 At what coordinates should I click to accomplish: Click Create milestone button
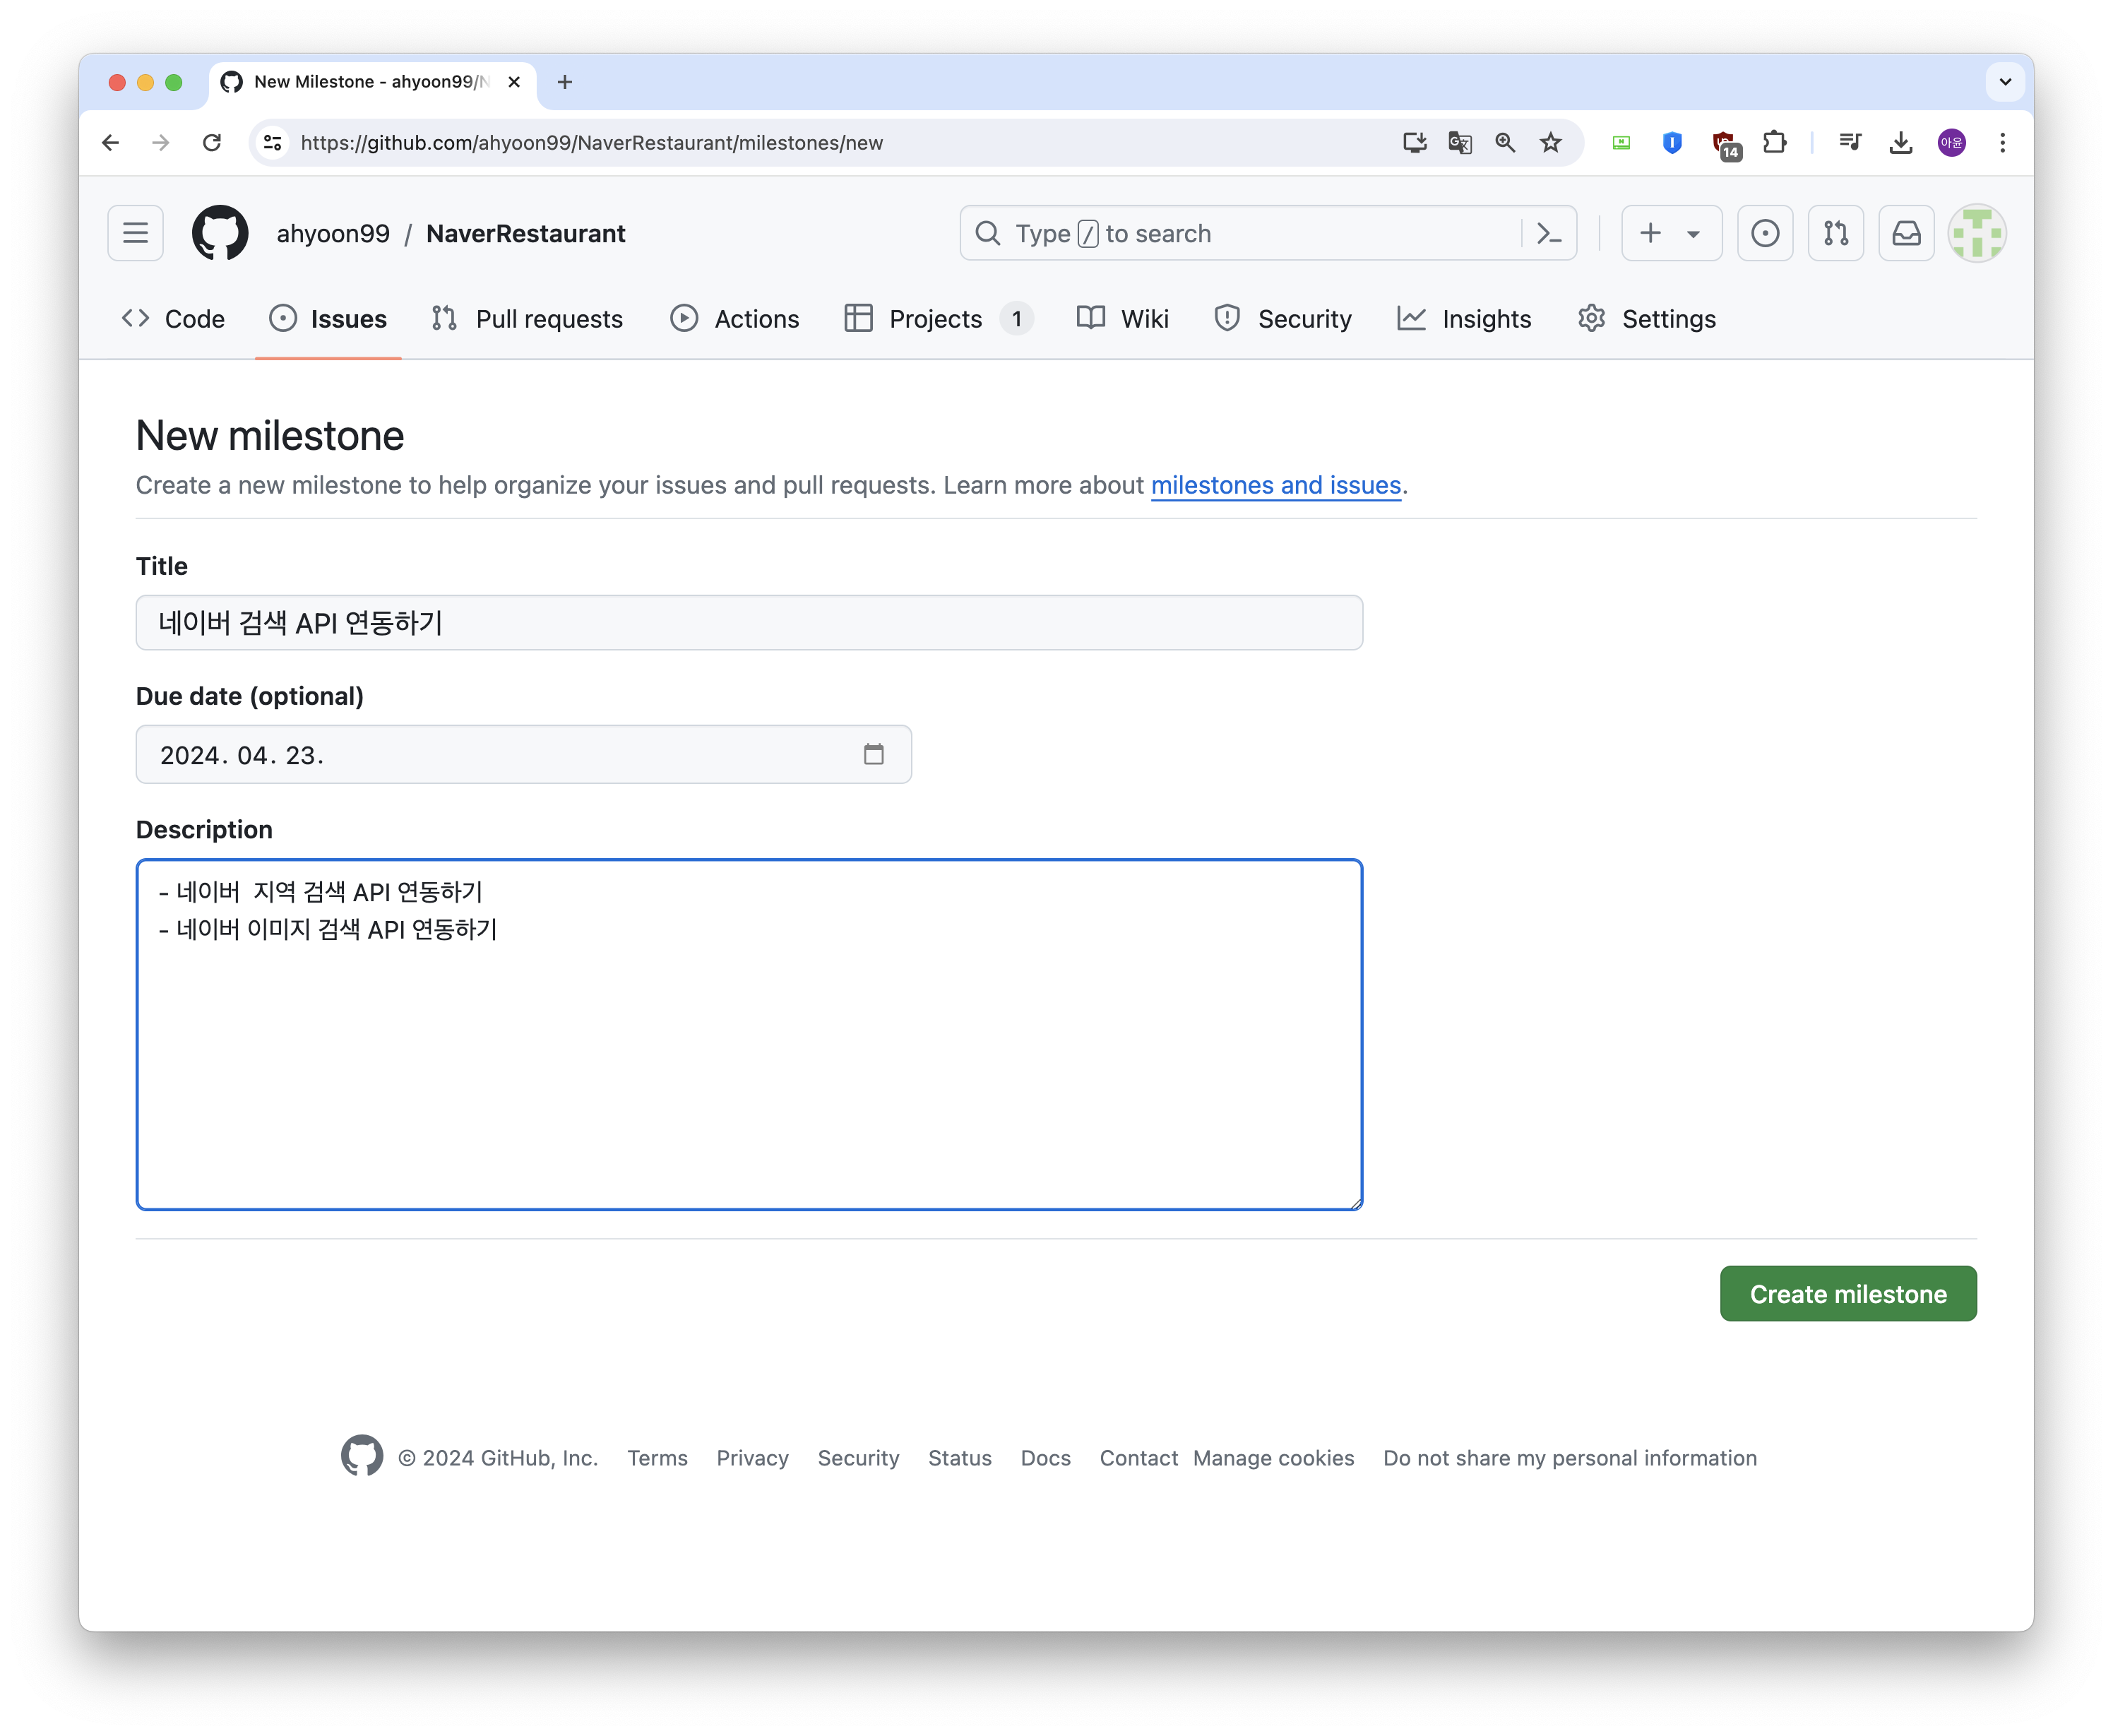pos(1847,1294)
